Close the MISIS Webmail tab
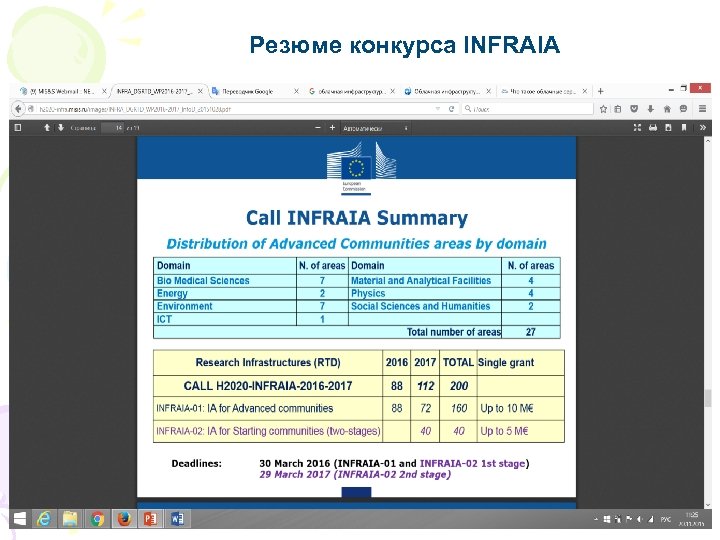 [x=104, y=91]
